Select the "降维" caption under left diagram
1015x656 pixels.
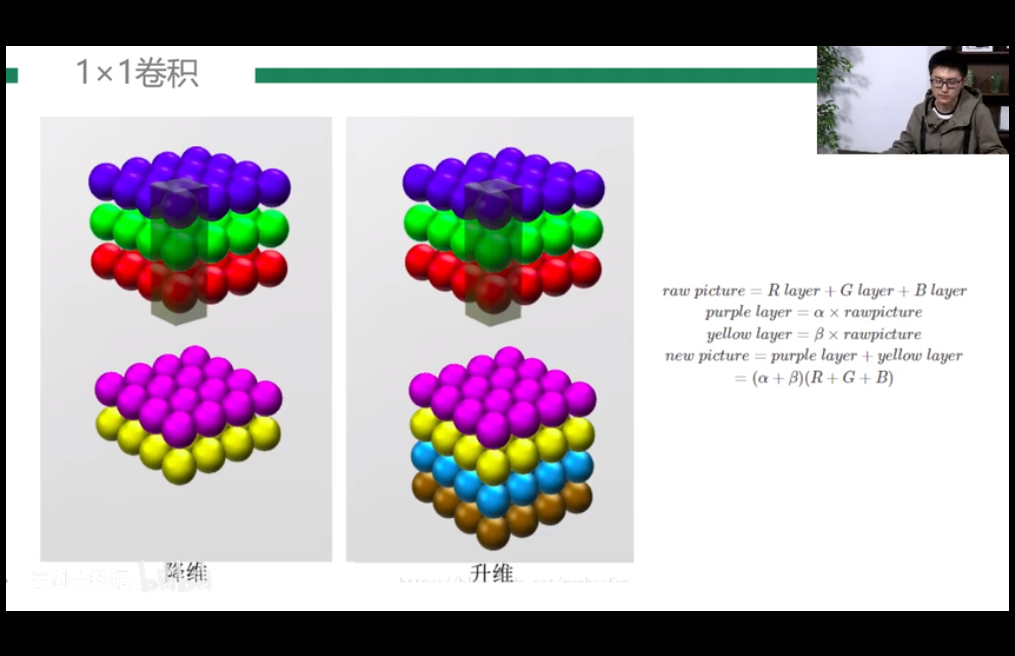pos(187,573)
